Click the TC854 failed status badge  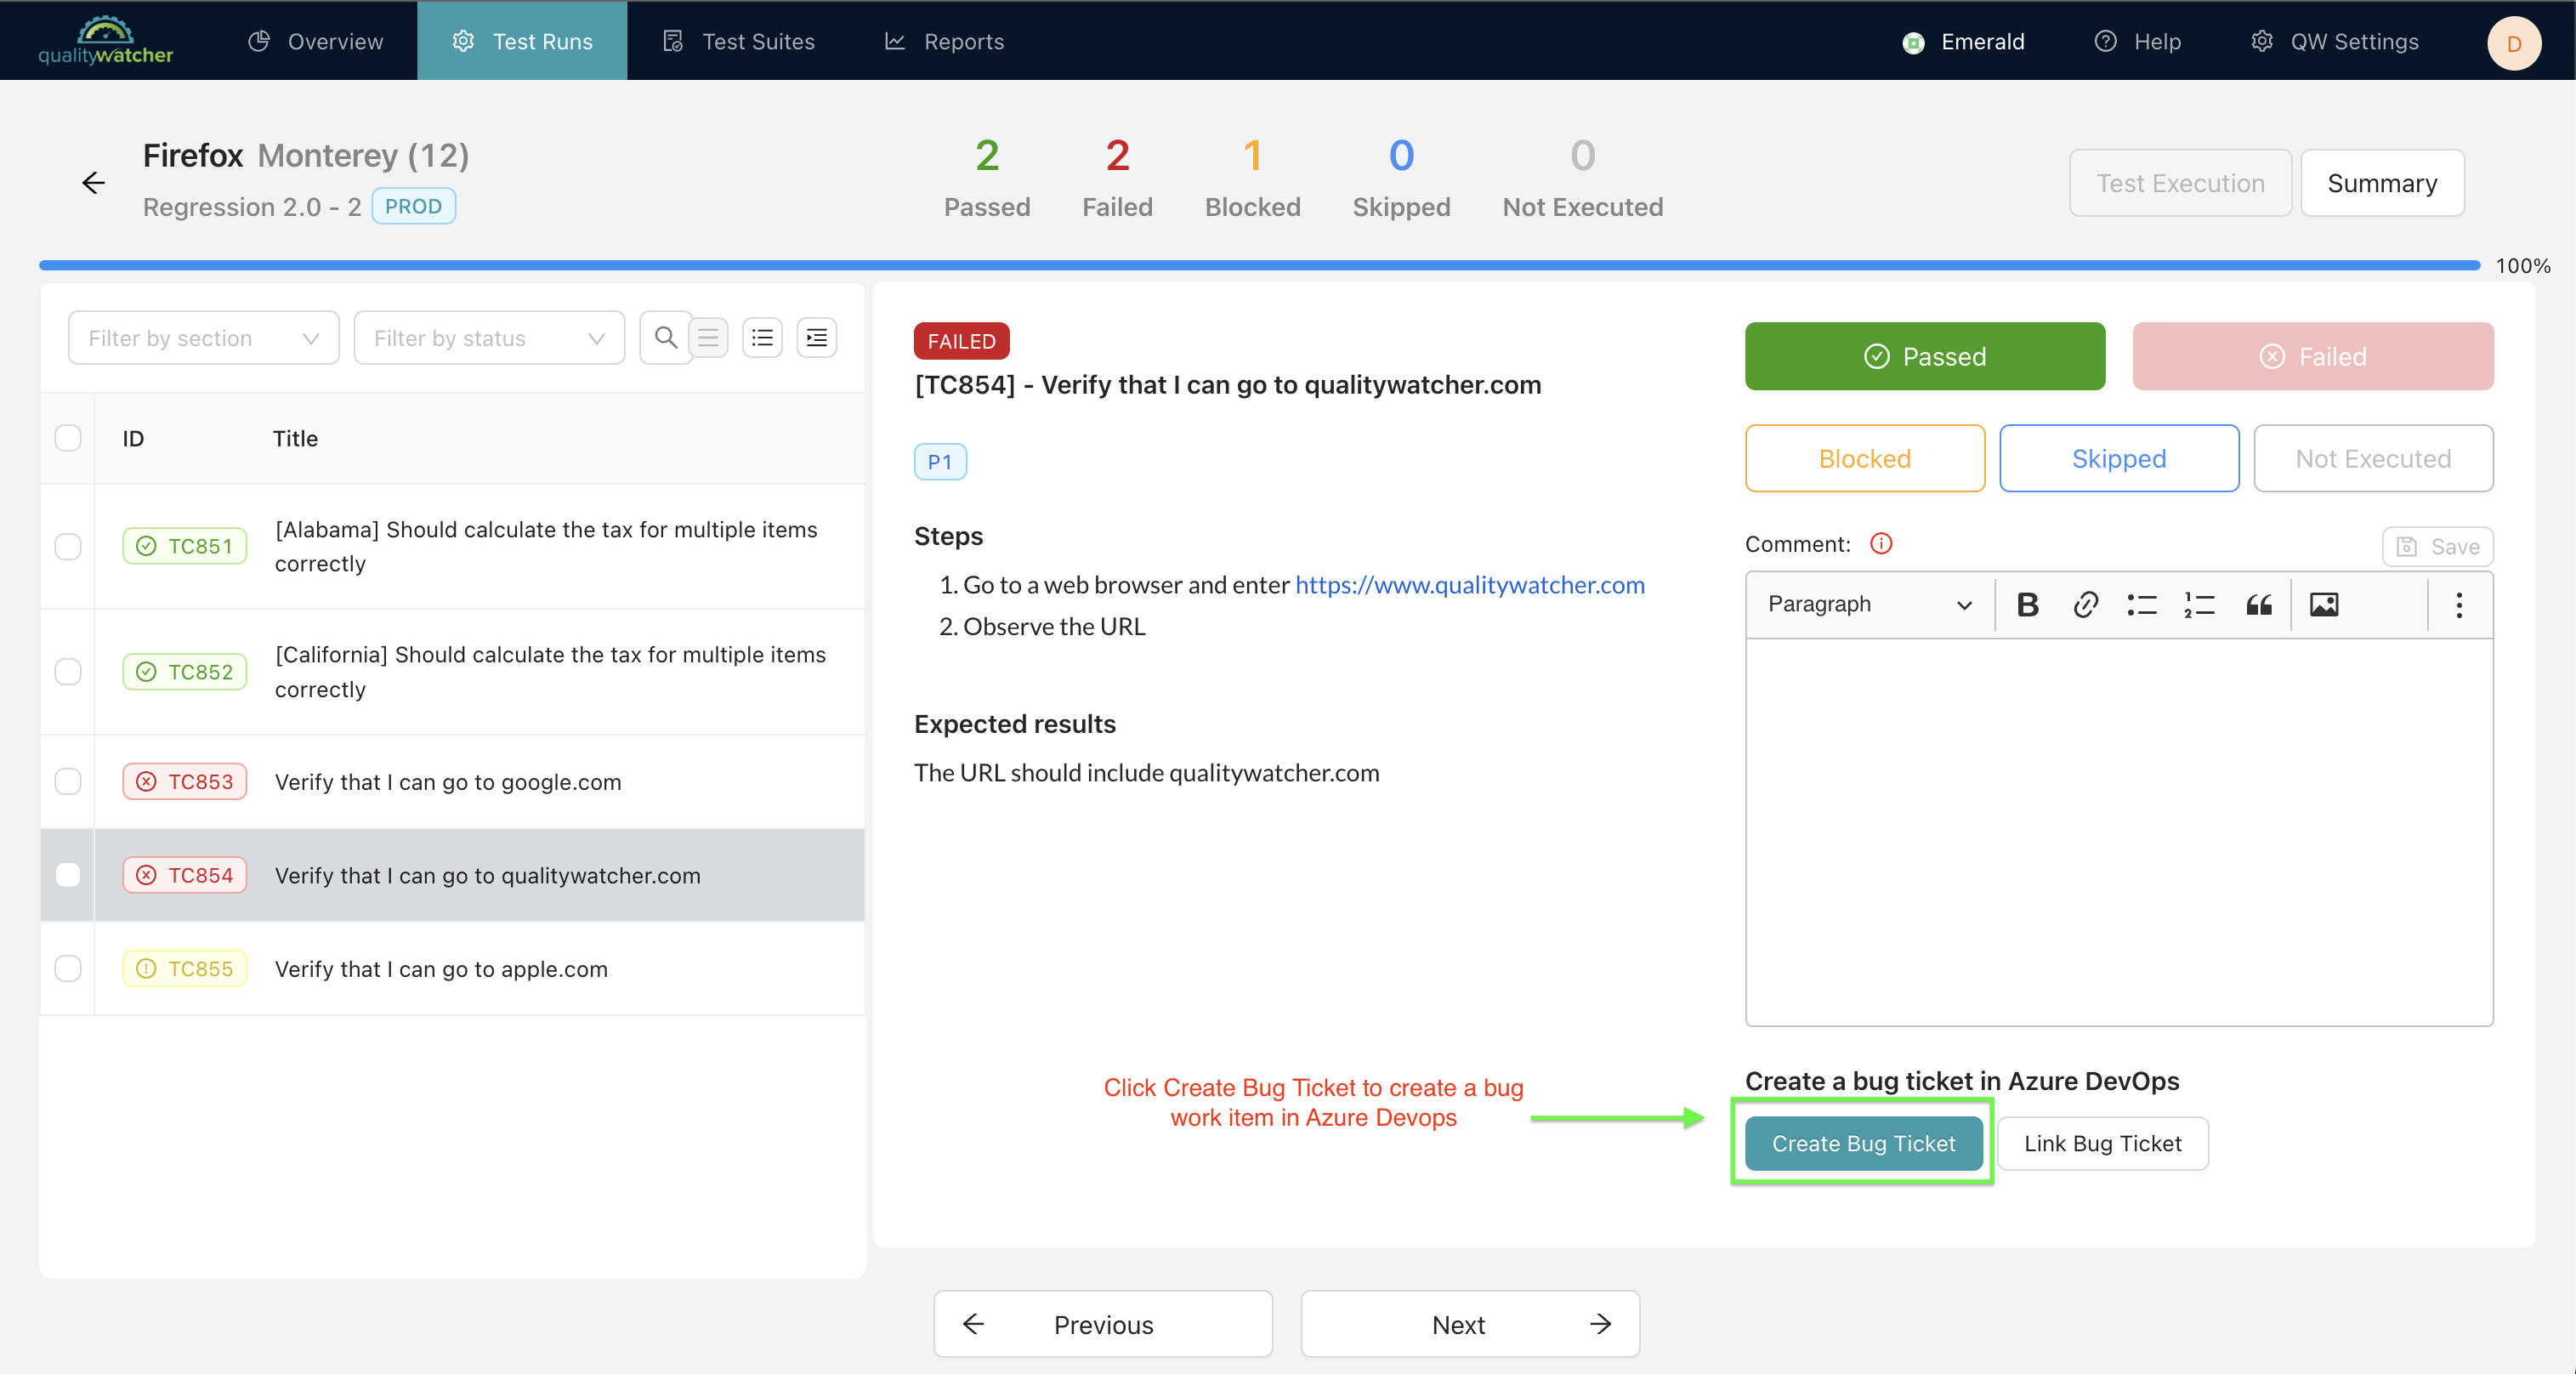[x=185, y=875]
